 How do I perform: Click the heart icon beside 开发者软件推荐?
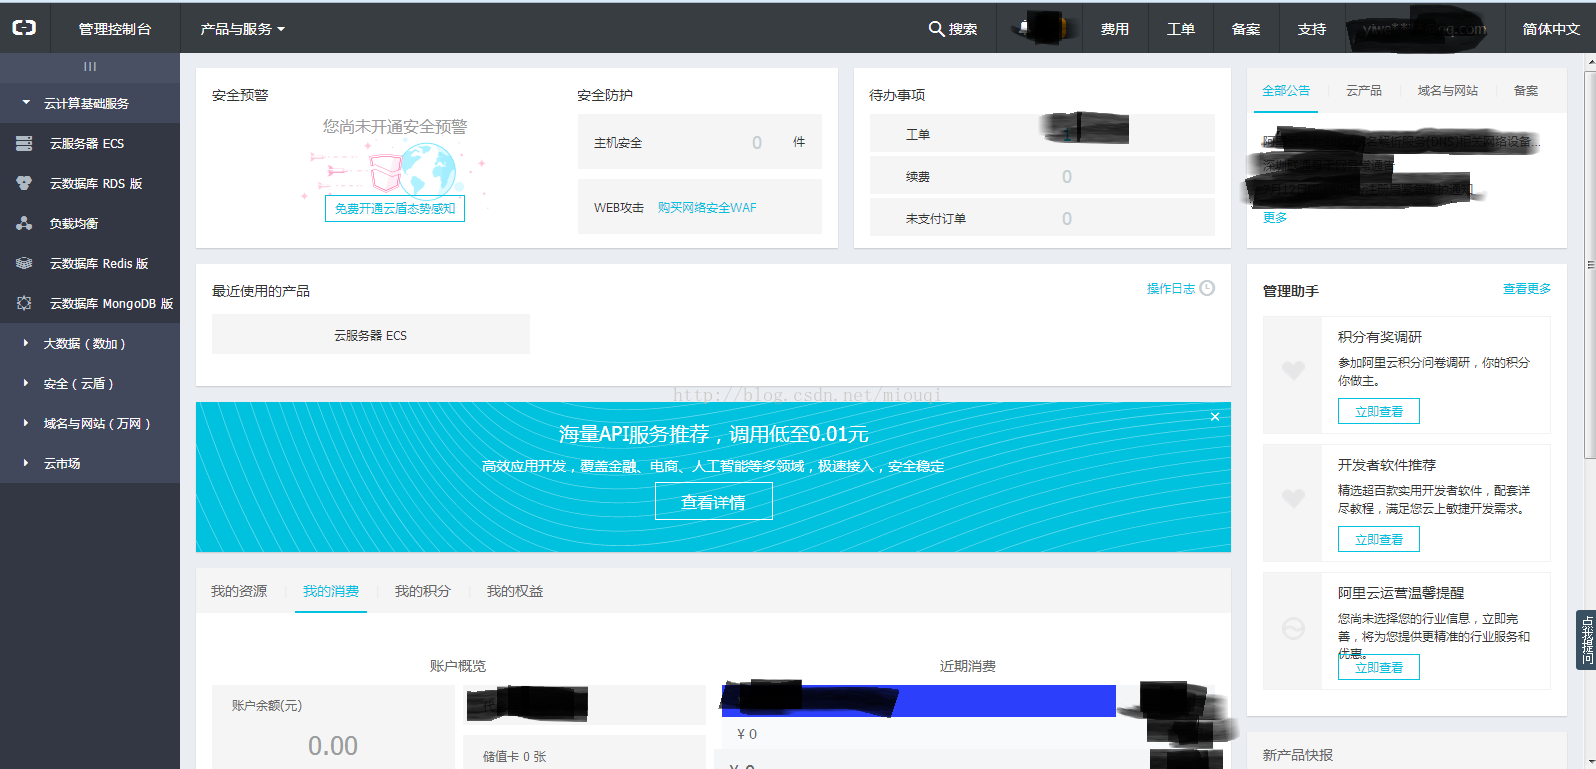pos(1293,498)
